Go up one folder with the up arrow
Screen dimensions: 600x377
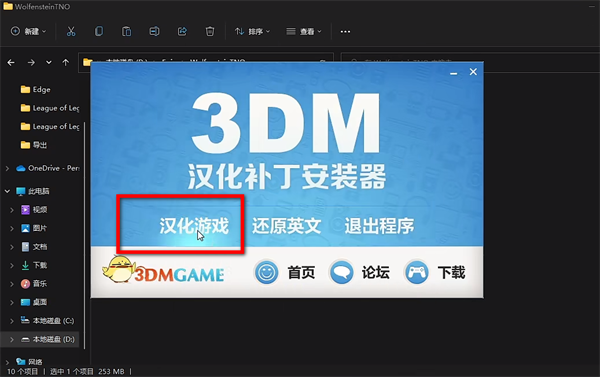pos(66,62)
